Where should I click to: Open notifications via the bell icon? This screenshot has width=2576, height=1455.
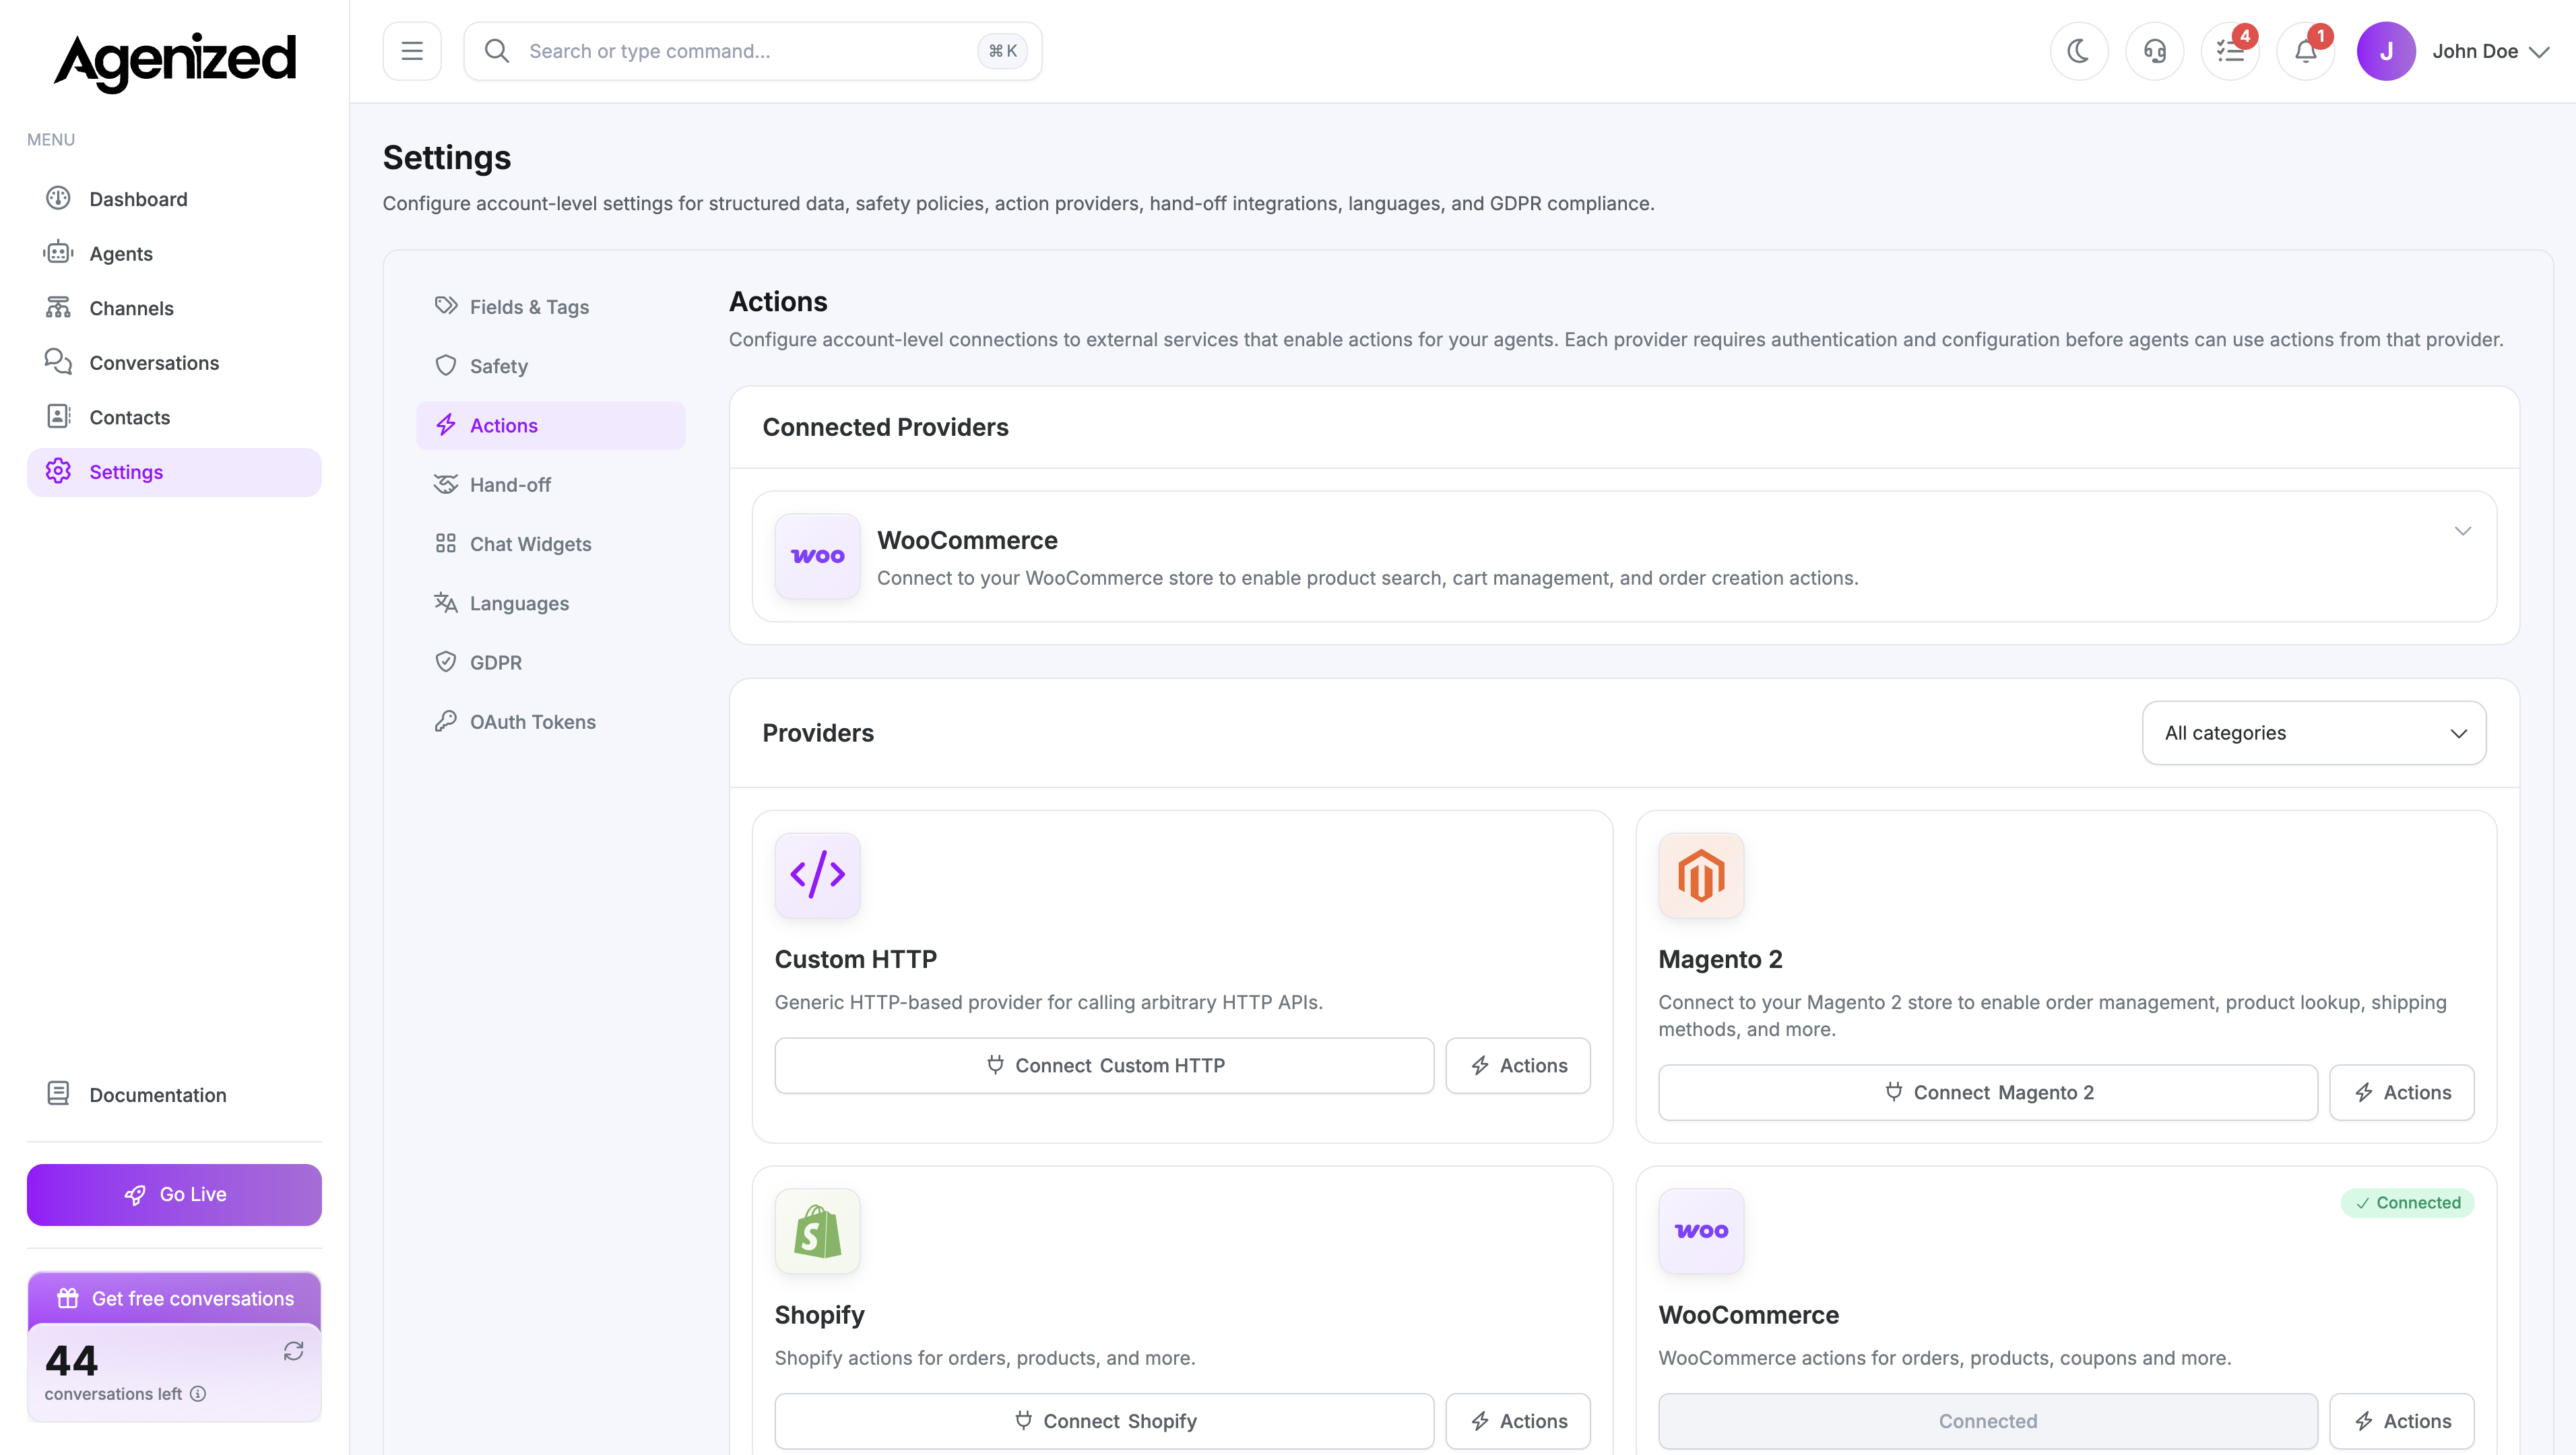pos(2305,50)
